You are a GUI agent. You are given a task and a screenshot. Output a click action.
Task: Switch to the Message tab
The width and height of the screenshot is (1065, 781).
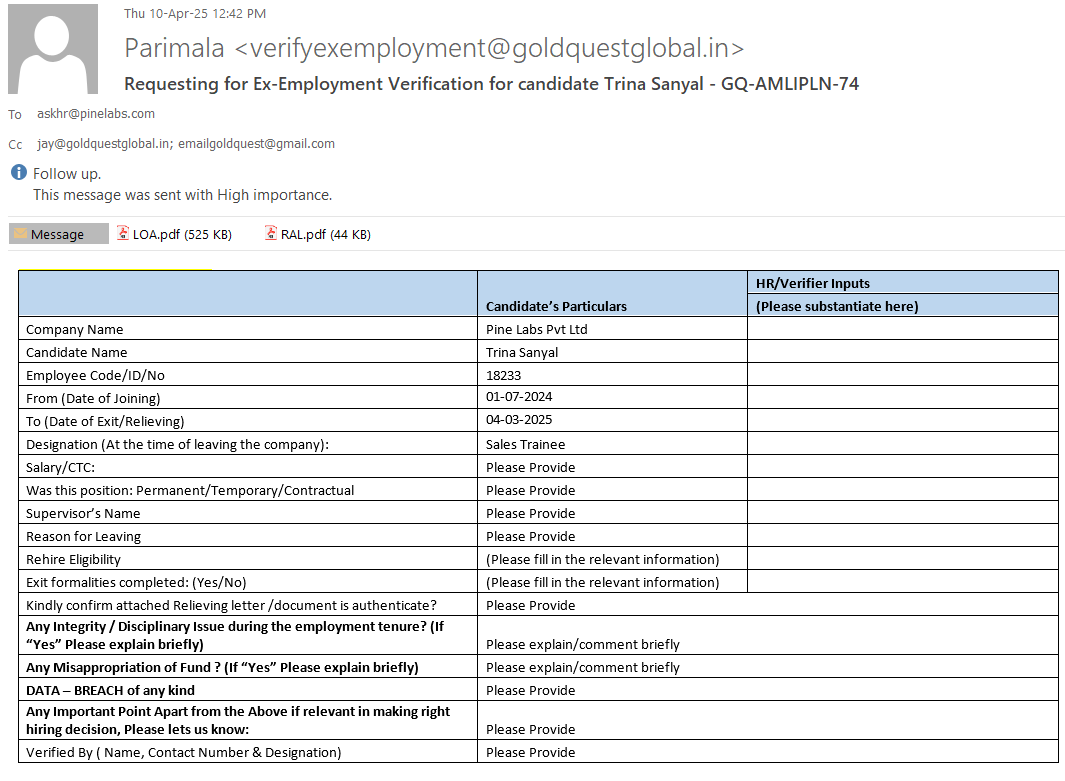point(58,234)
